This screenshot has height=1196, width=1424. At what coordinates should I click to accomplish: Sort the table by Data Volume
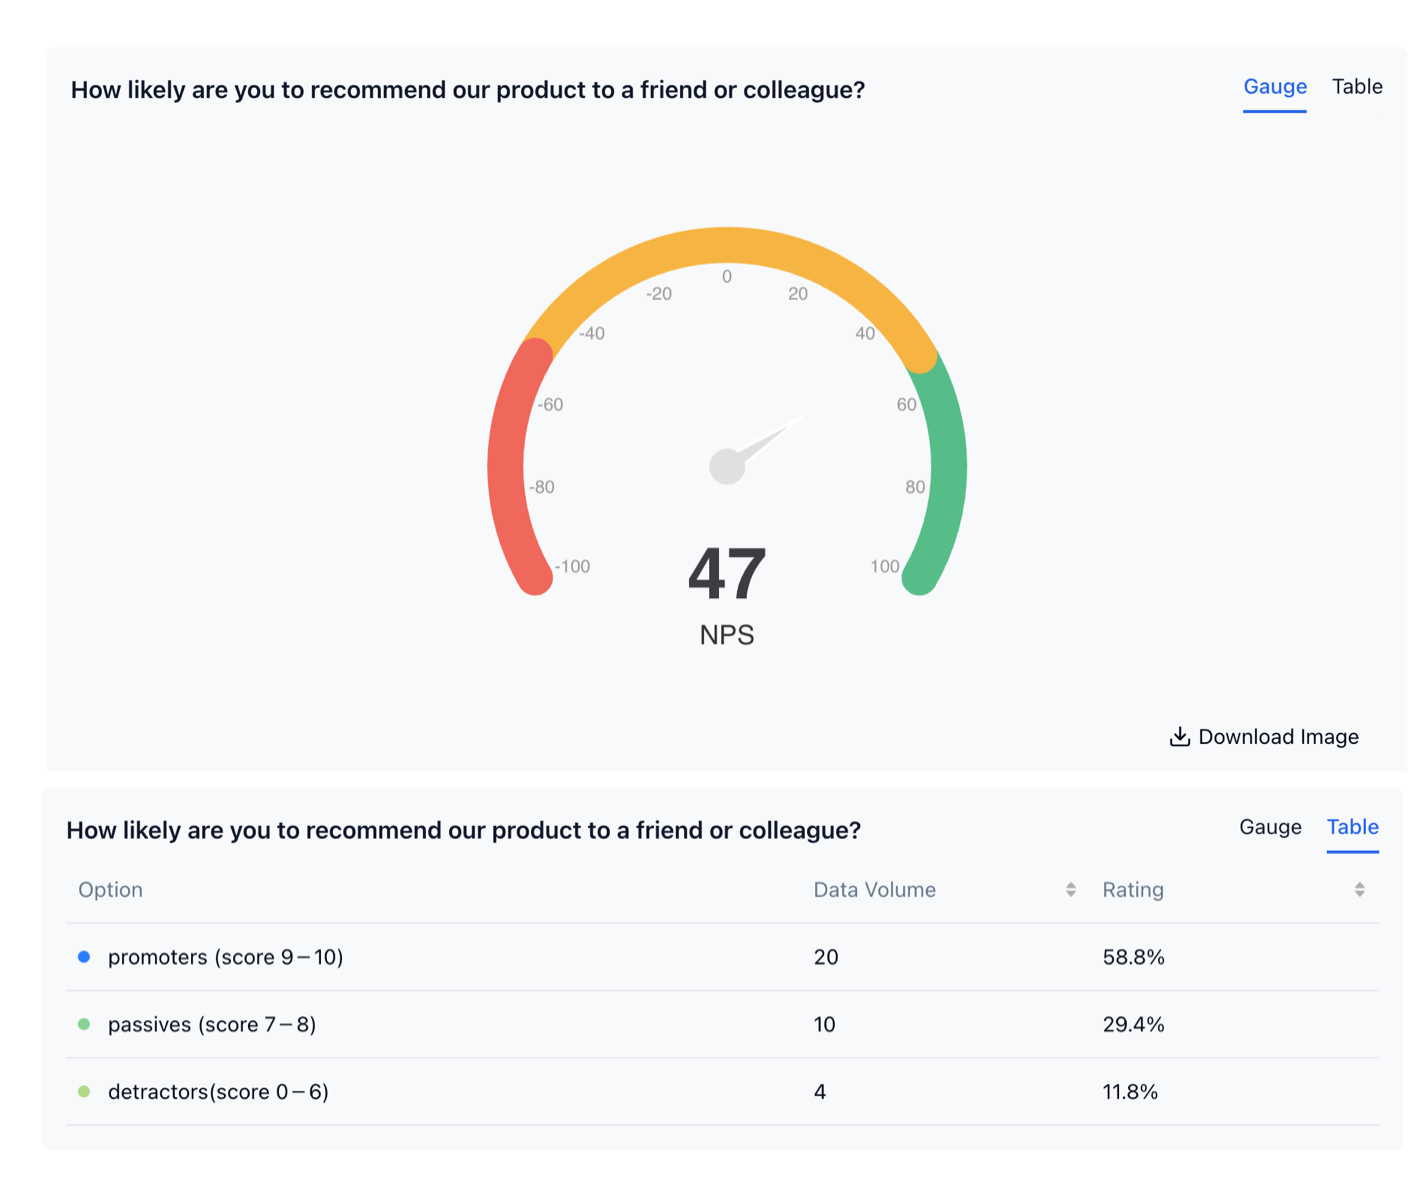pos(875,889)
